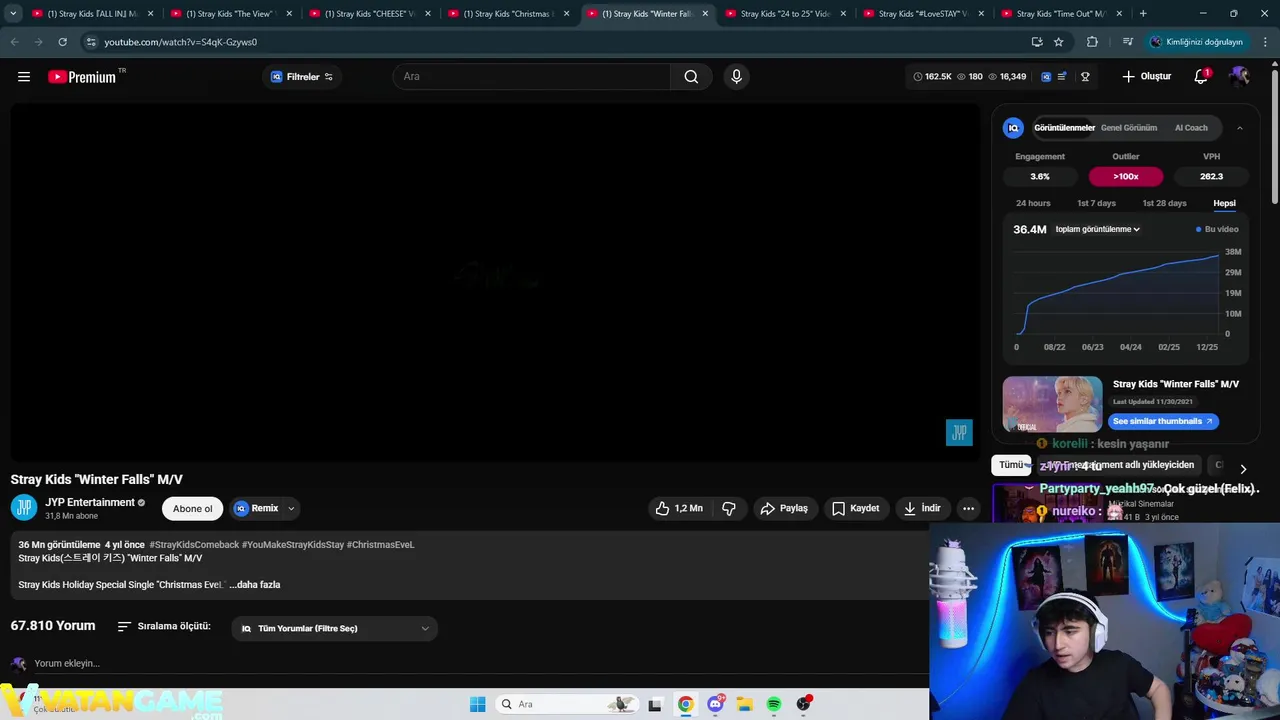Open the account avatar menu
This screenshot has height=720, width=1280.
pyautogui.click(x=1239, y=77)
